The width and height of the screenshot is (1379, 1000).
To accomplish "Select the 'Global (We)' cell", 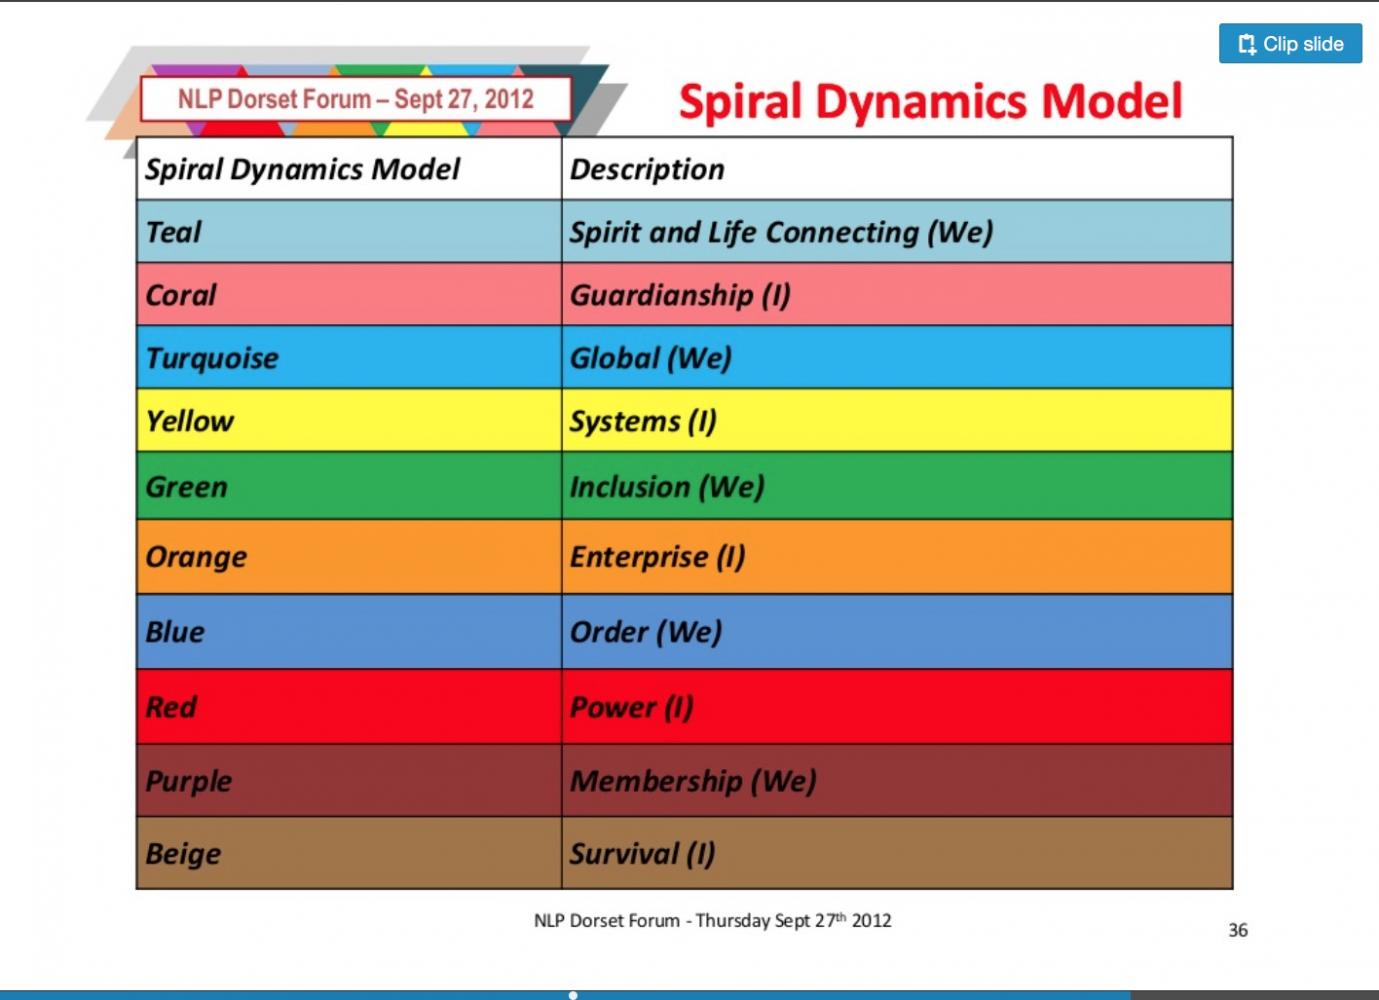I will tap(897, 358).
